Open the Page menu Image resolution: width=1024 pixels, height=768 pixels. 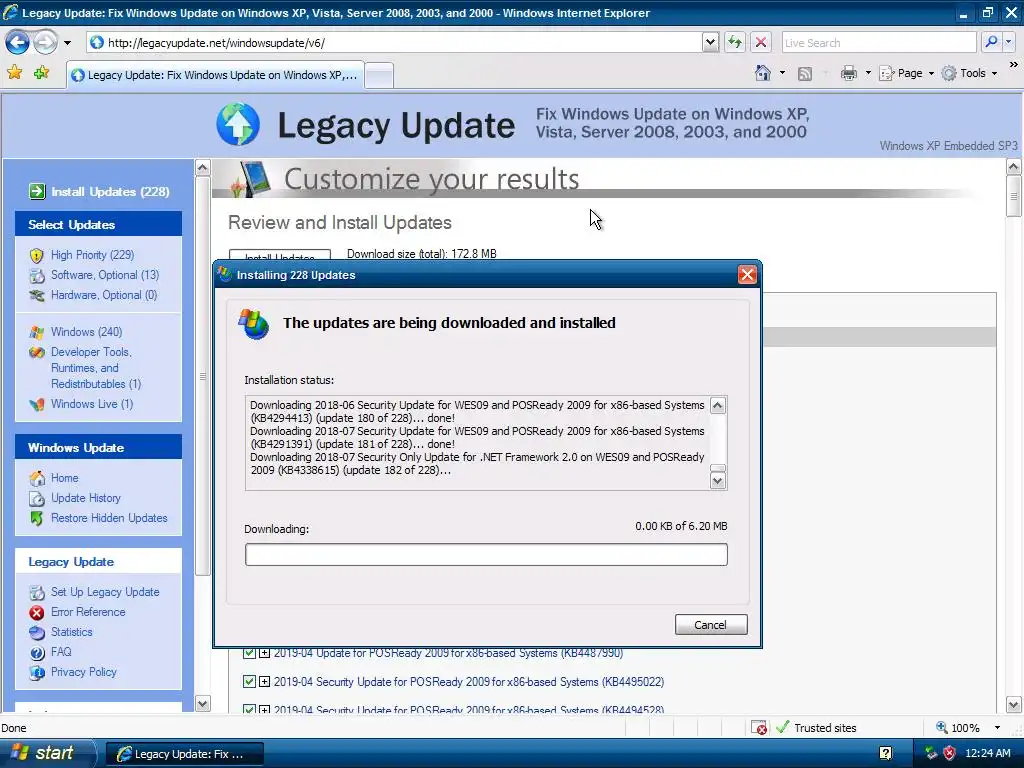pos(906,73)
